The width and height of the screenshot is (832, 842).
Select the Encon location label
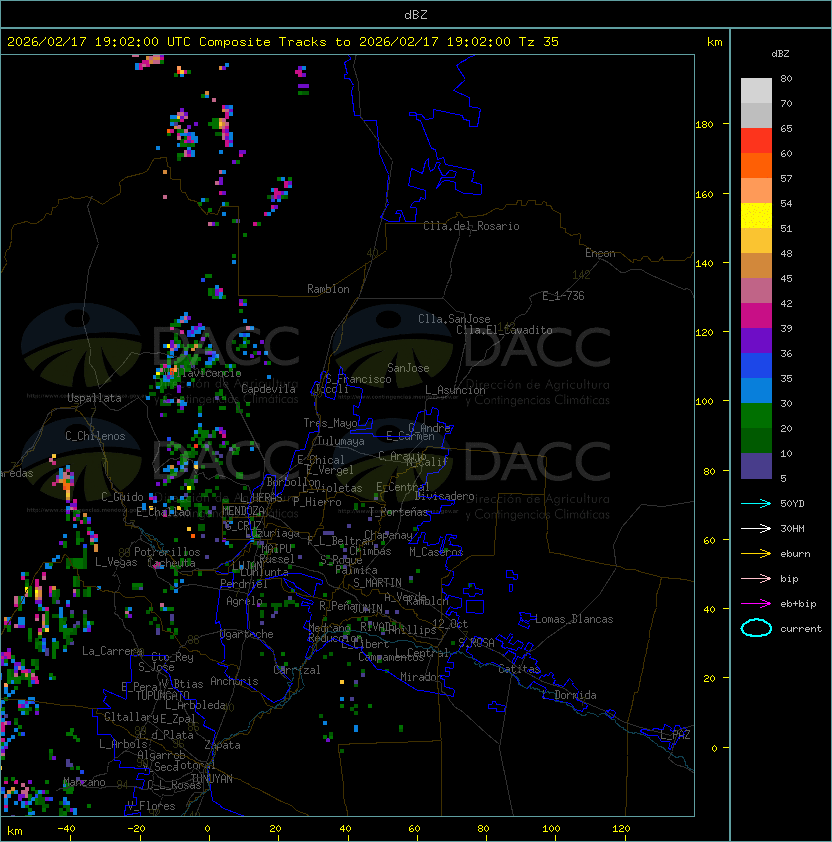[x=600, y=253]
